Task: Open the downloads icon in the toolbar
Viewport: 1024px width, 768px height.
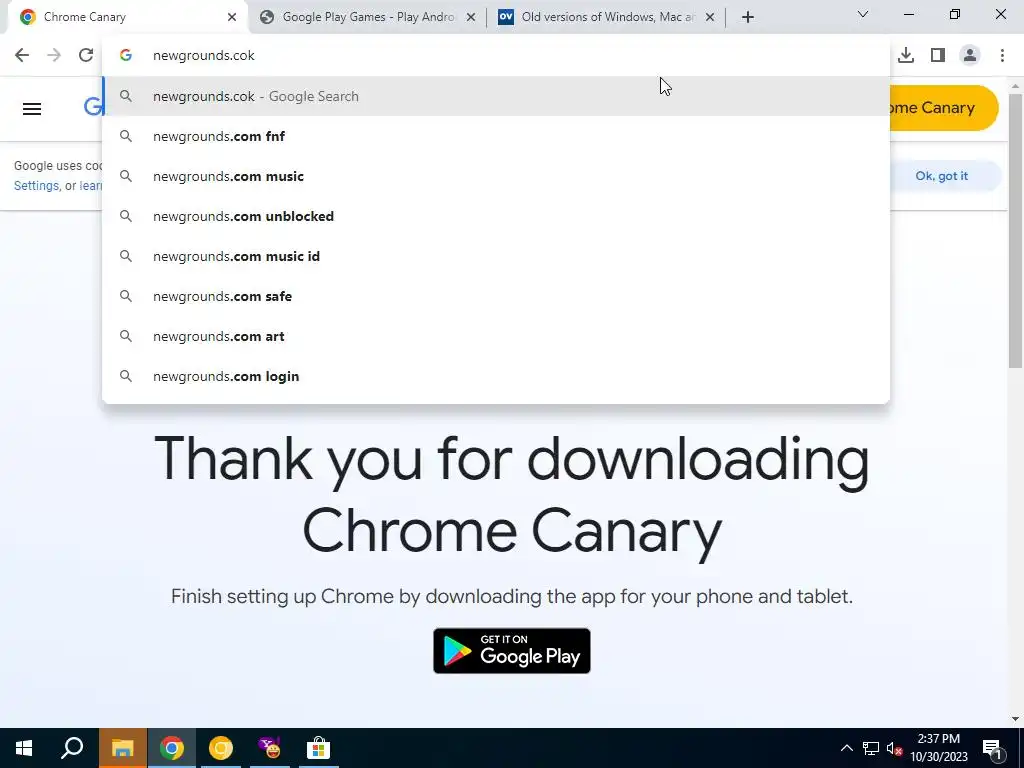Action: tap(905, 55)
